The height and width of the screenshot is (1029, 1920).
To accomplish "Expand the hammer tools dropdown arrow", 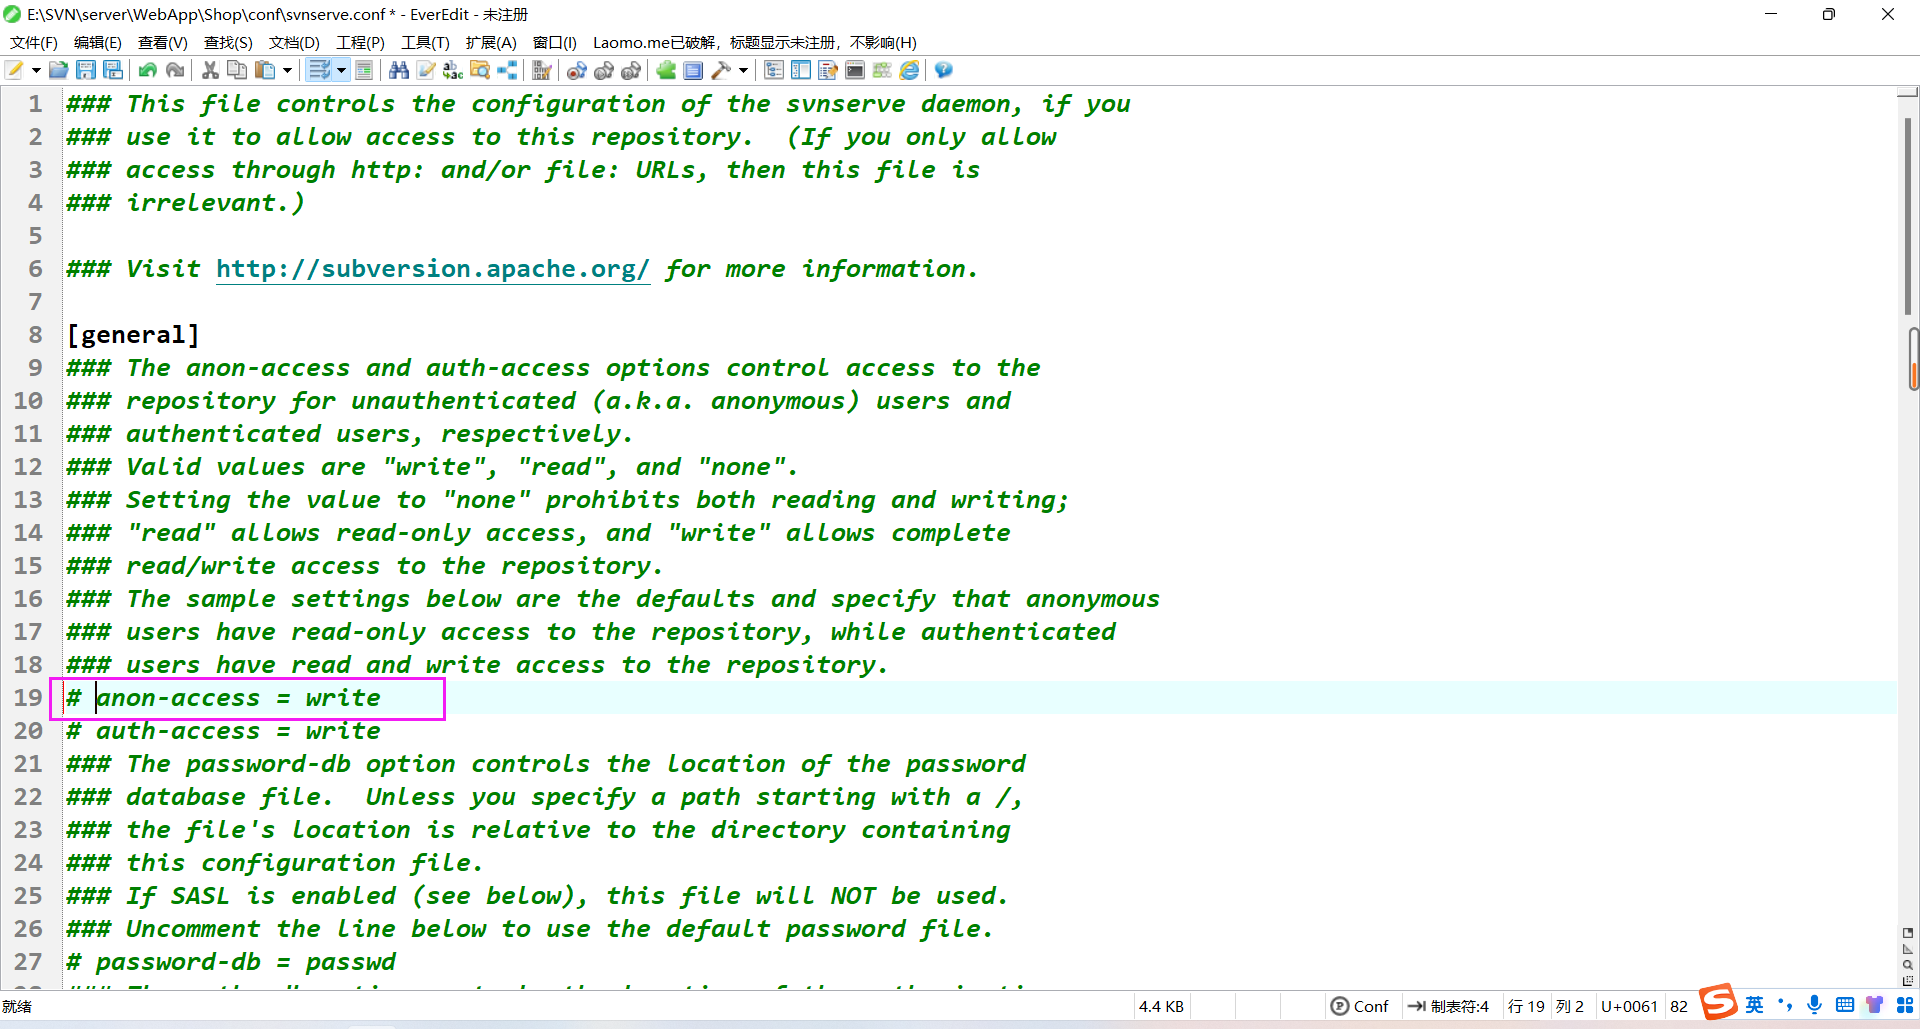I will click(743, 70).
